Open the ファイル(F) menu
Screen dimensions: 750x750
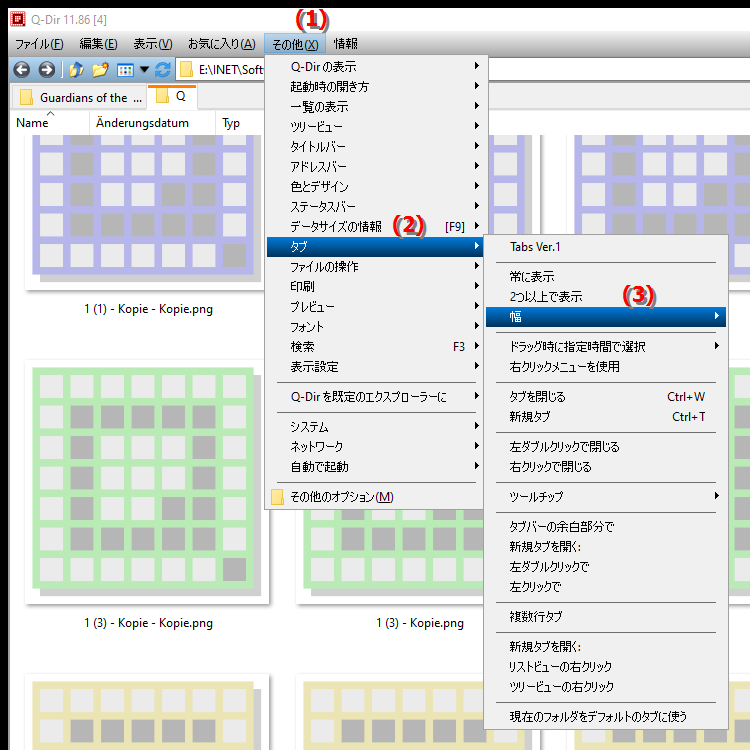point(39,44)
